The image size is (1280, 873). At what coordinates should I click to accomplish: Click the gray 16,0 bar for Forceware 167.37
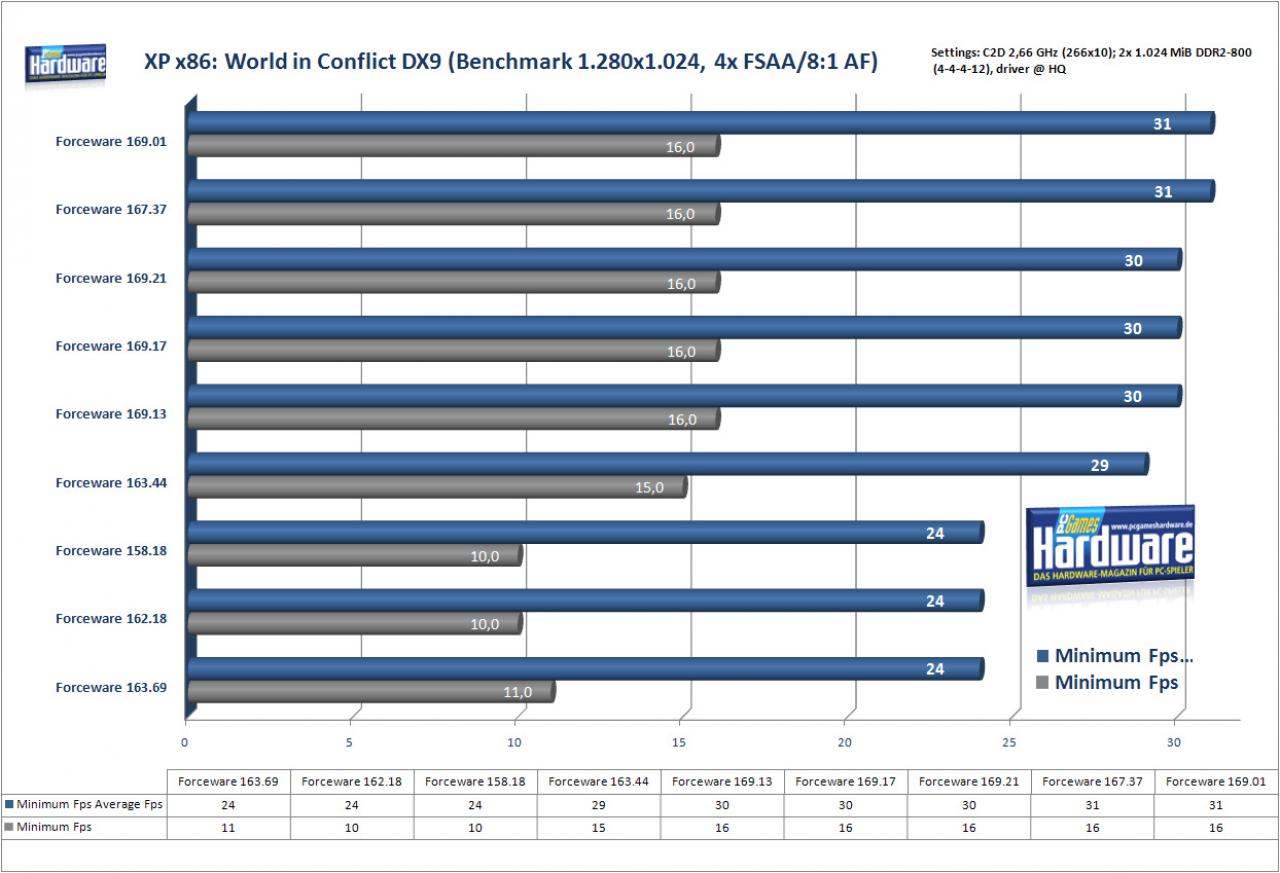click(454, 214)
